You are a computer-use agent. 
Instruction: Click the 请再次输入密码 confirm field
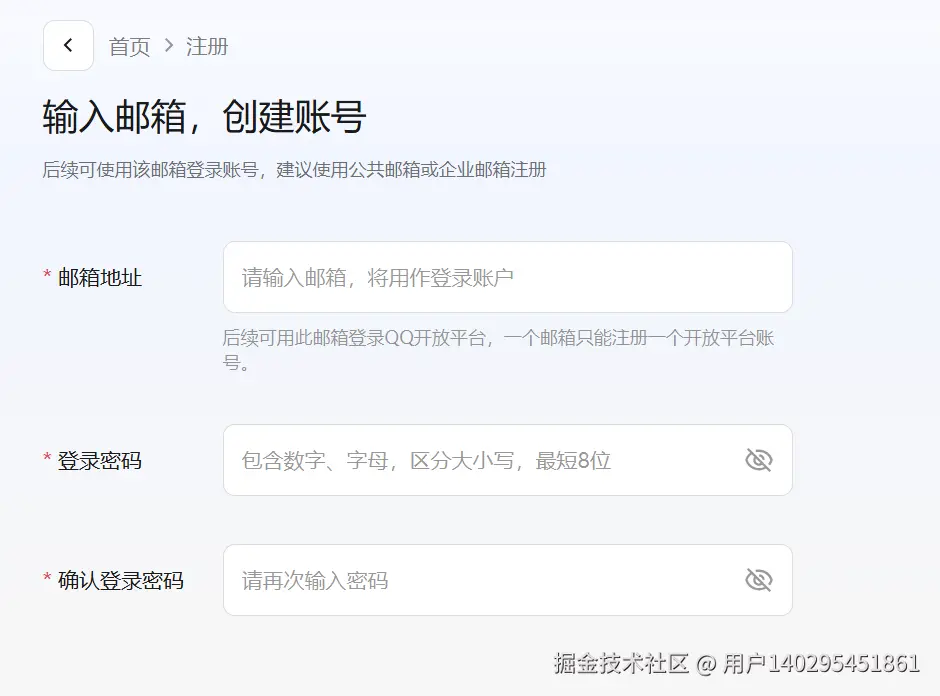(x=480, y=579)
